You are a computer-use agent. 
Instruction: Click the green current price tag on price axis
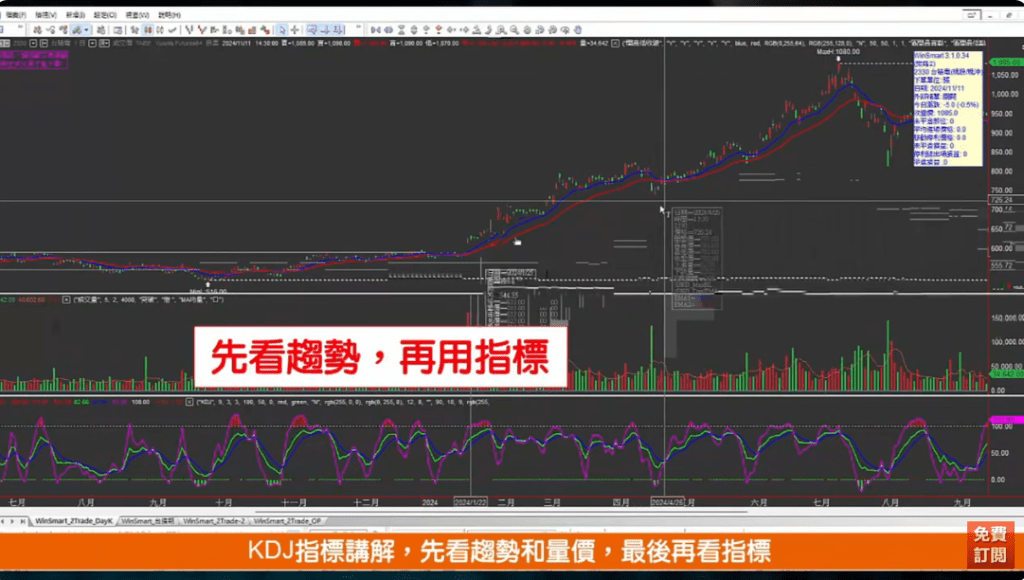tap(1006, 62)
